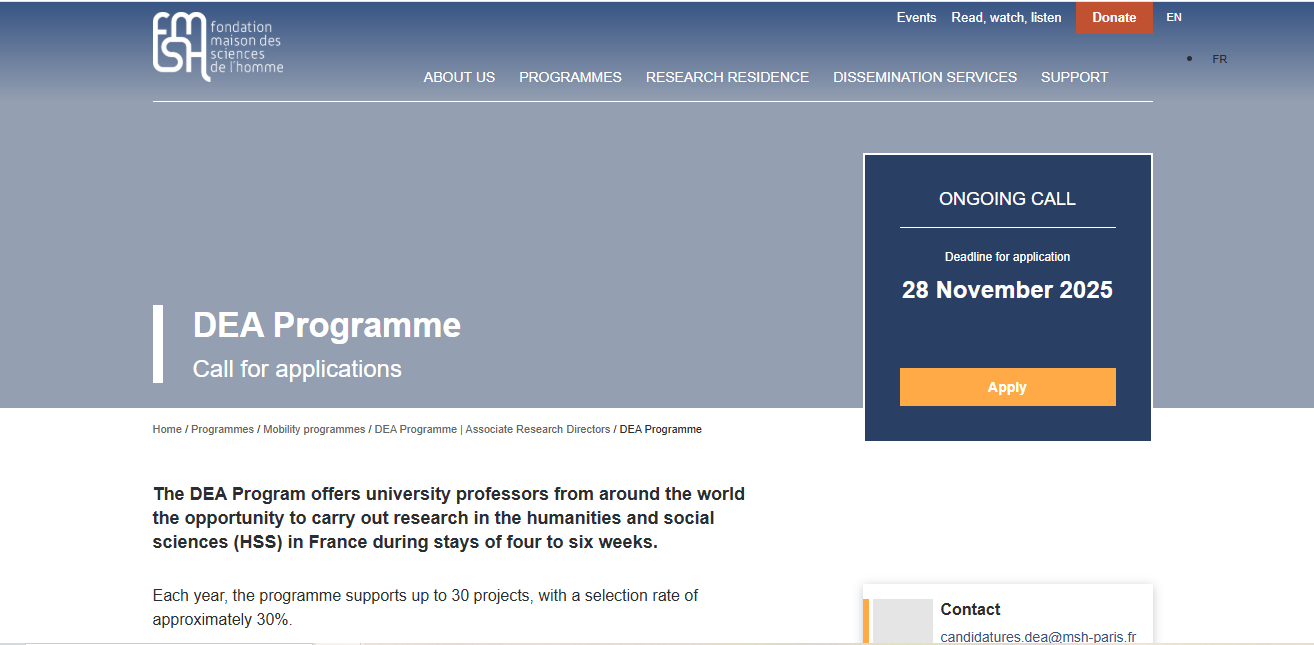Open DEA Programme | Associate Research Directors breadcrumb
Viewport: 1314px width, 645px height.
pyautogui.click(x=492, y=429)
